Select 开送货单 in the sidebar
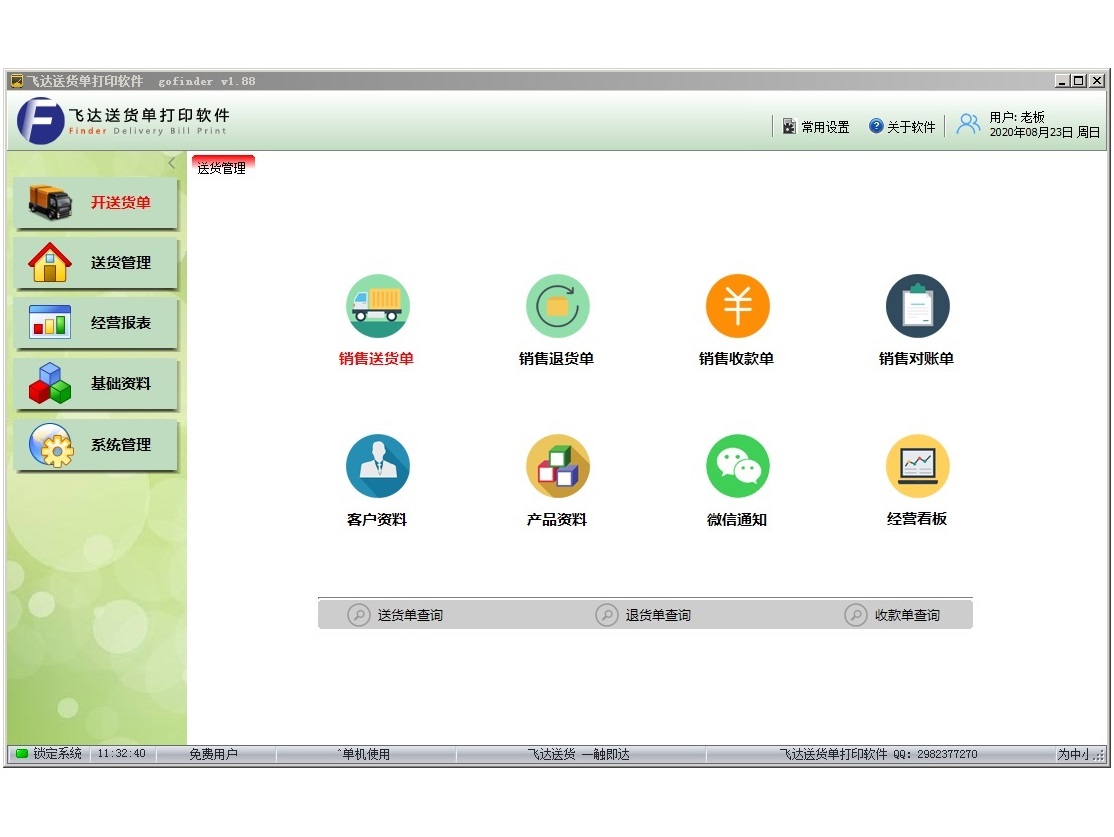 click(x=96, y=203)
